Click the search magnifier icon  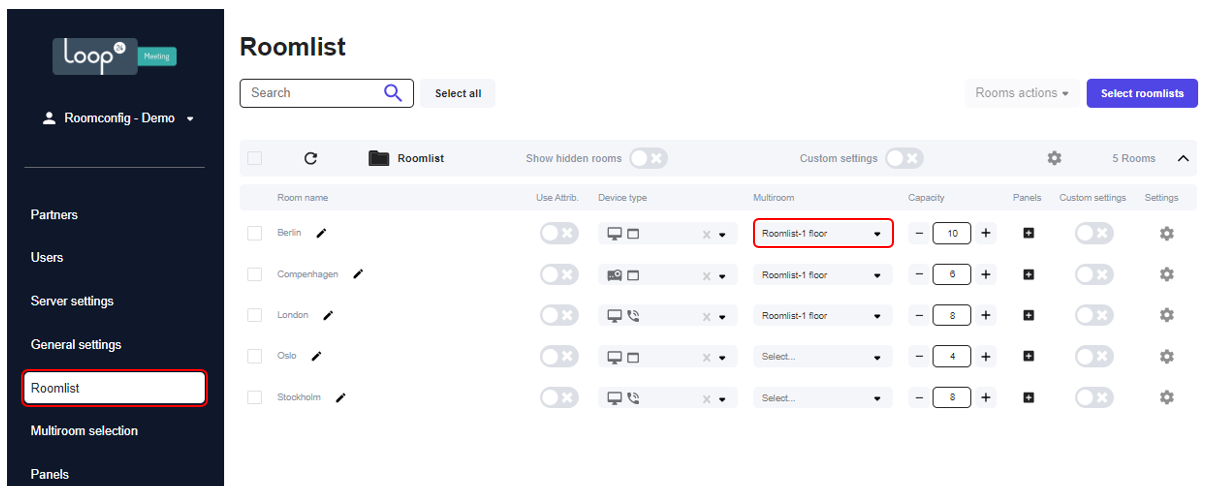pos(393,93)
